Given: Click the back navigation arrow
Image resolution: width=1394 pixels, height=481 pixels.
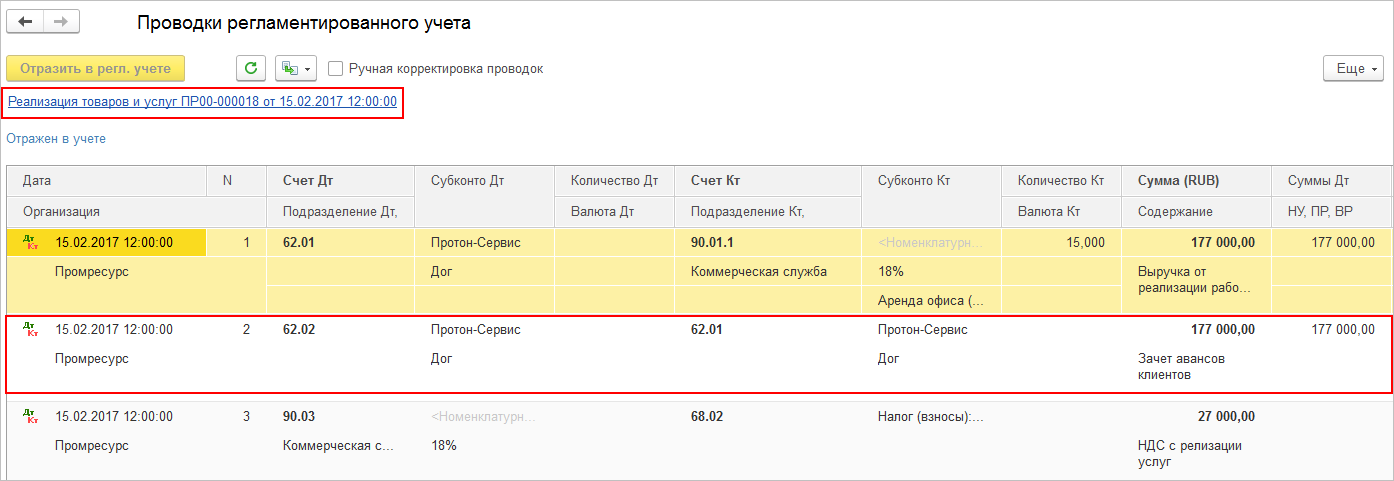Looking at the screenshot, I should (26, 22).
